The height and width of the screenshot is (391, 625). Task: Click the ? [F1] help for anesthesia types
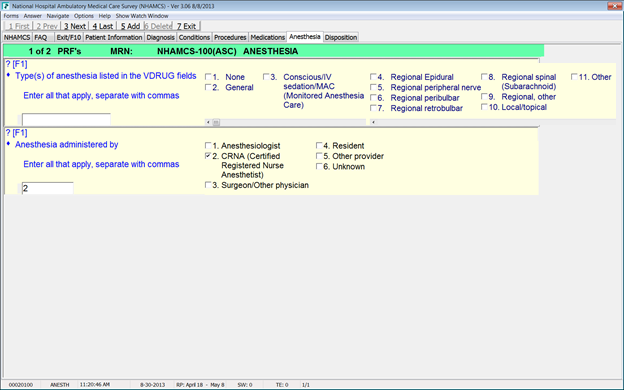(16, 64)
